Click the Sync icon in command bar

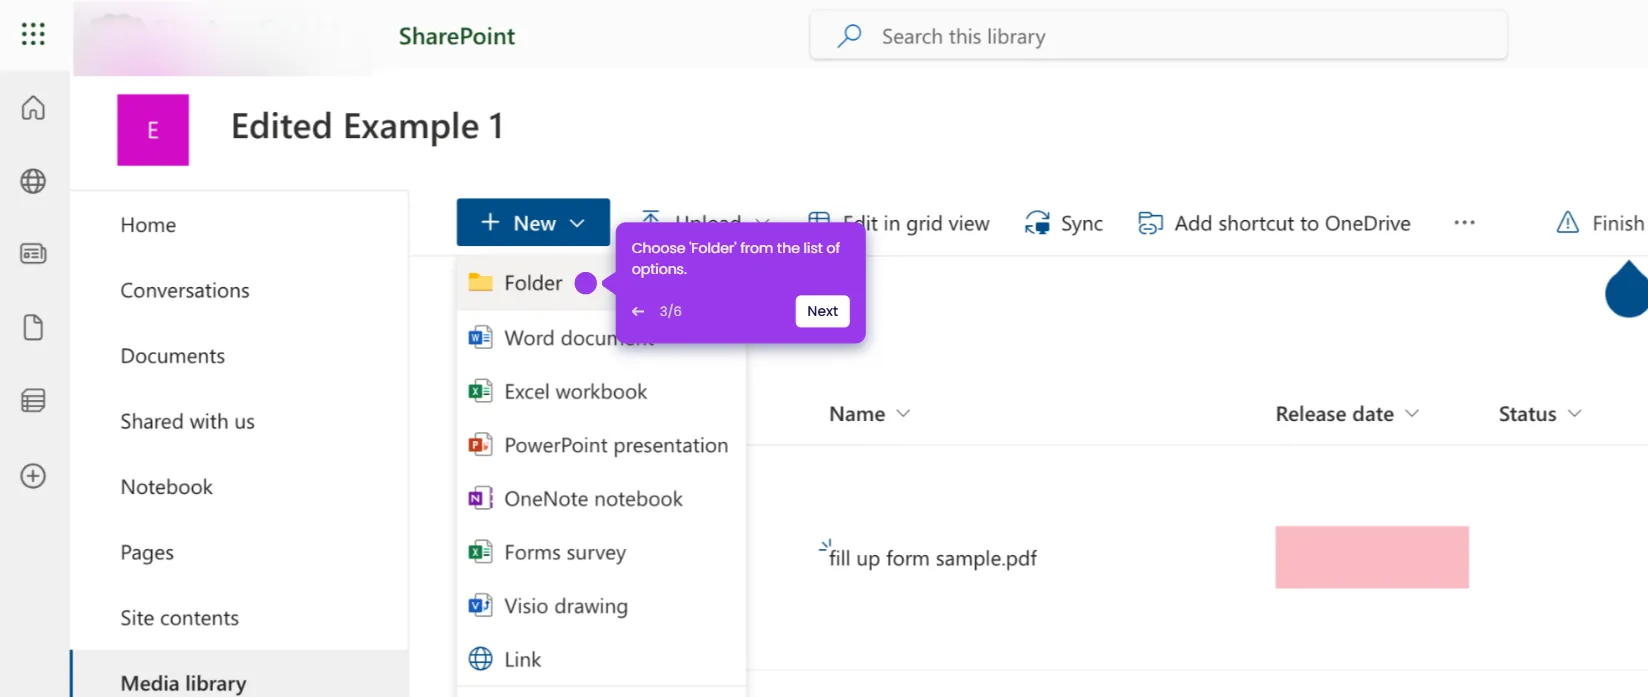pos(1037,223)
